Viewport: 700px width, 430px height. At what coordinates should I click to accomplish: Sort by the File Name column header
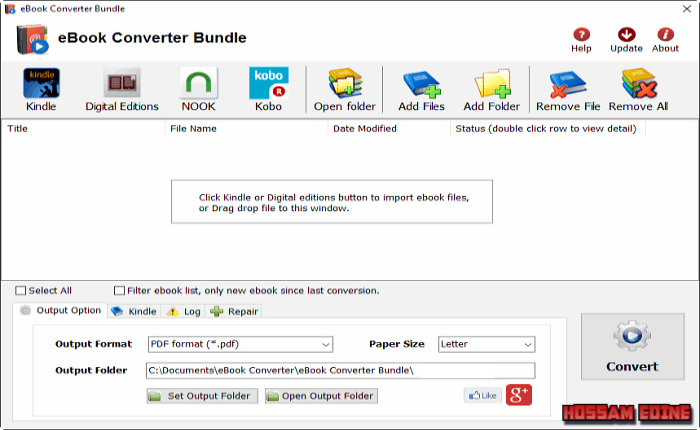246,129
